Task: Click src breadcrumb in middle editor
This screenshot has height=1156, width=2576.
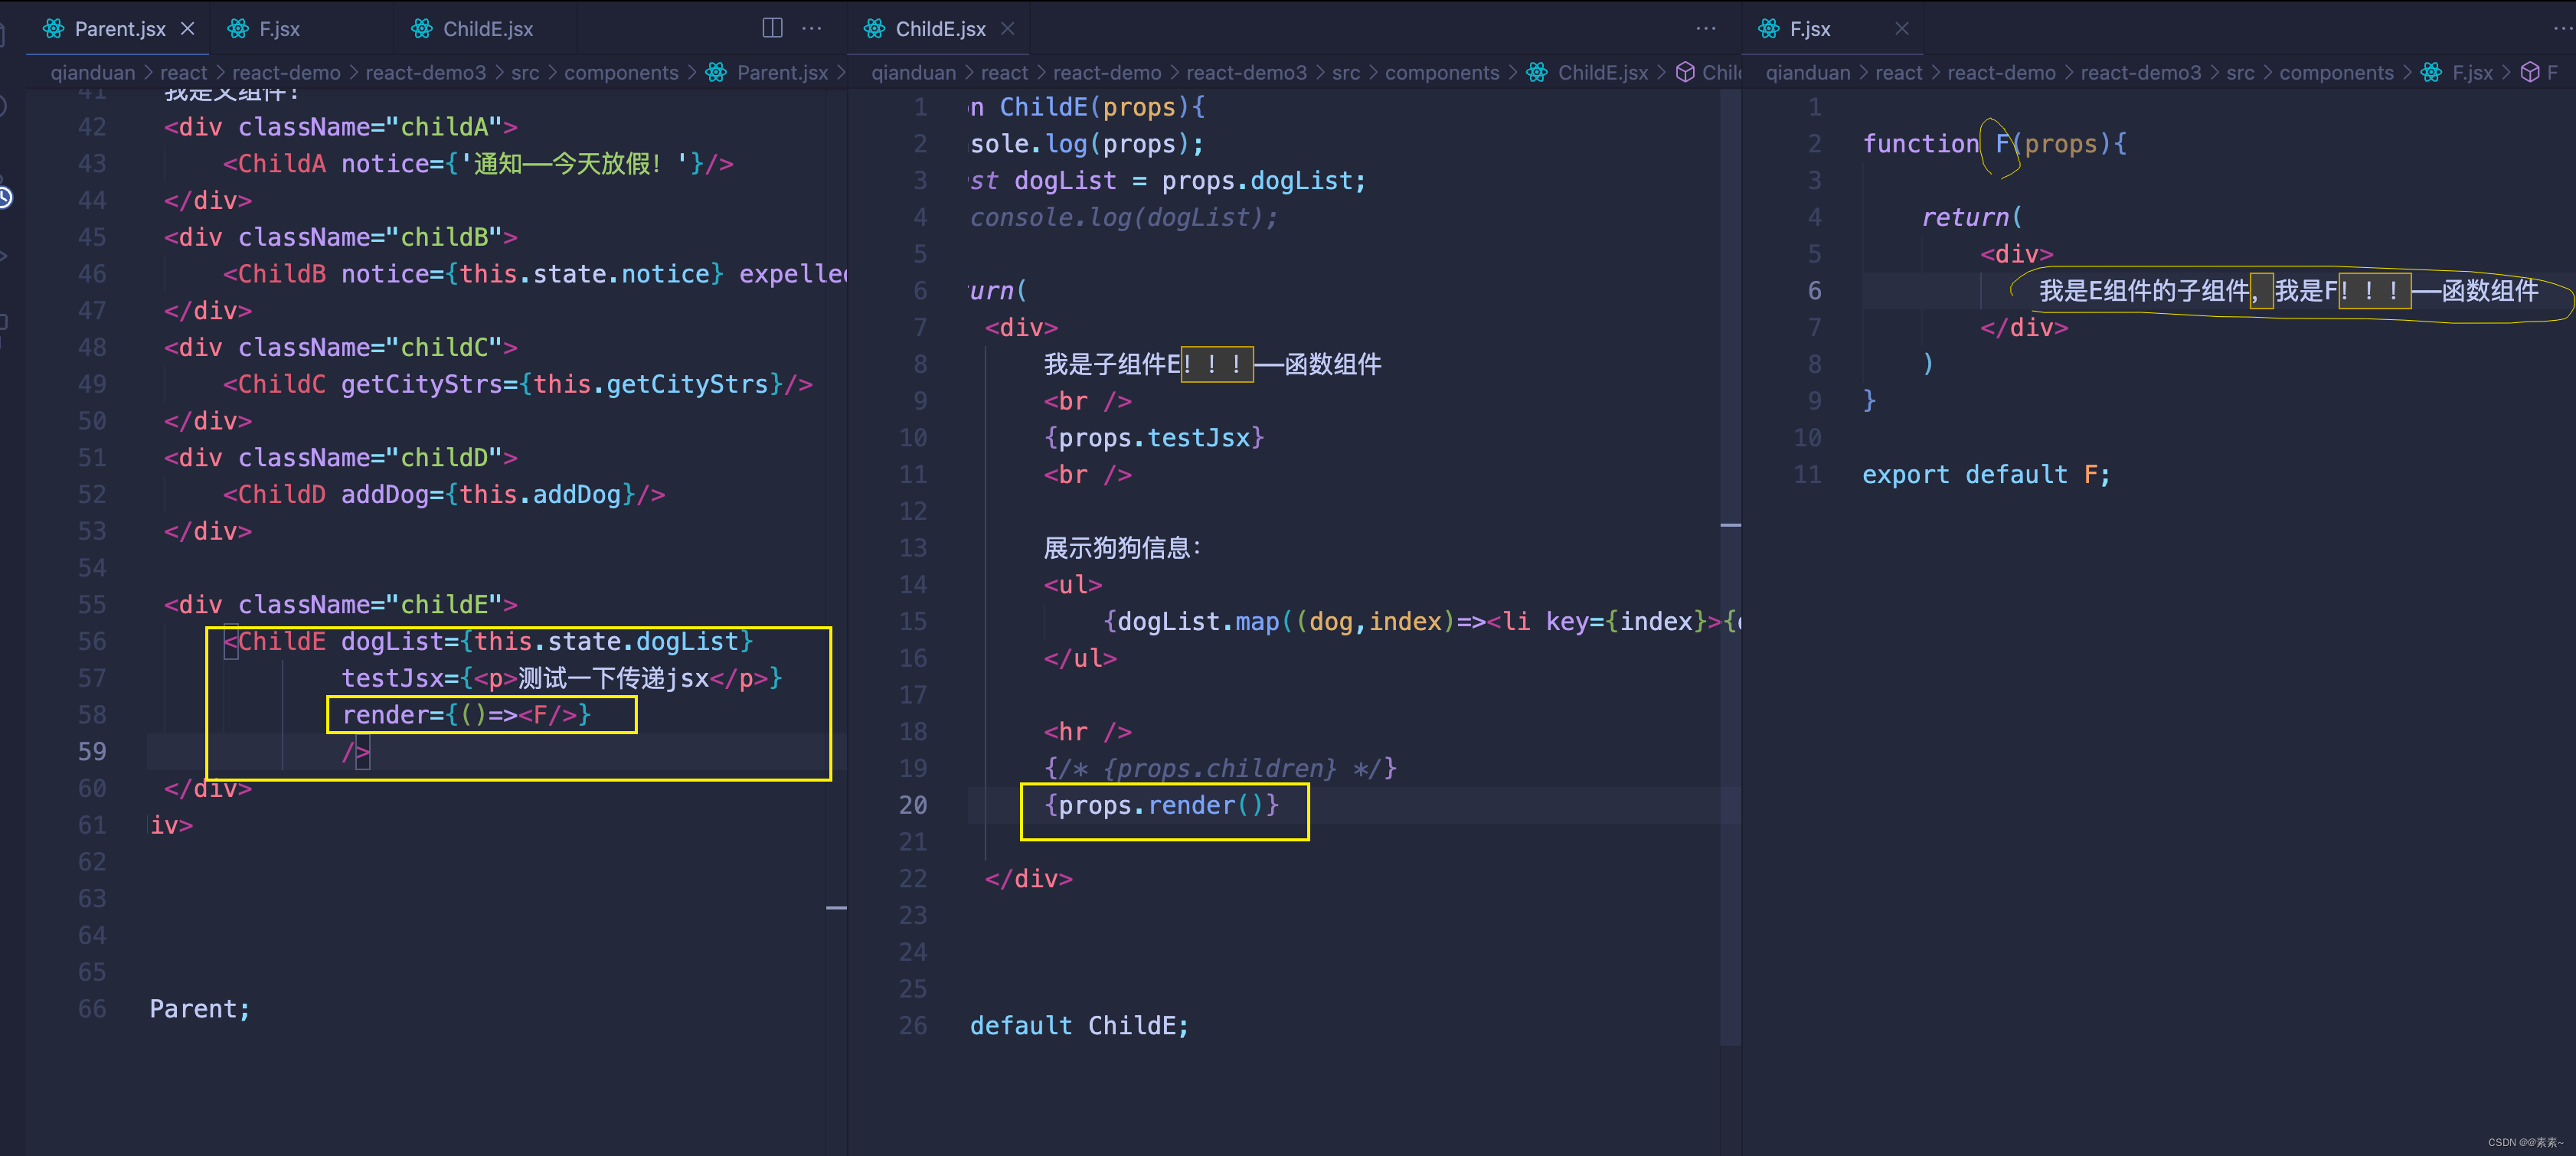Action: click(1346, 73)
